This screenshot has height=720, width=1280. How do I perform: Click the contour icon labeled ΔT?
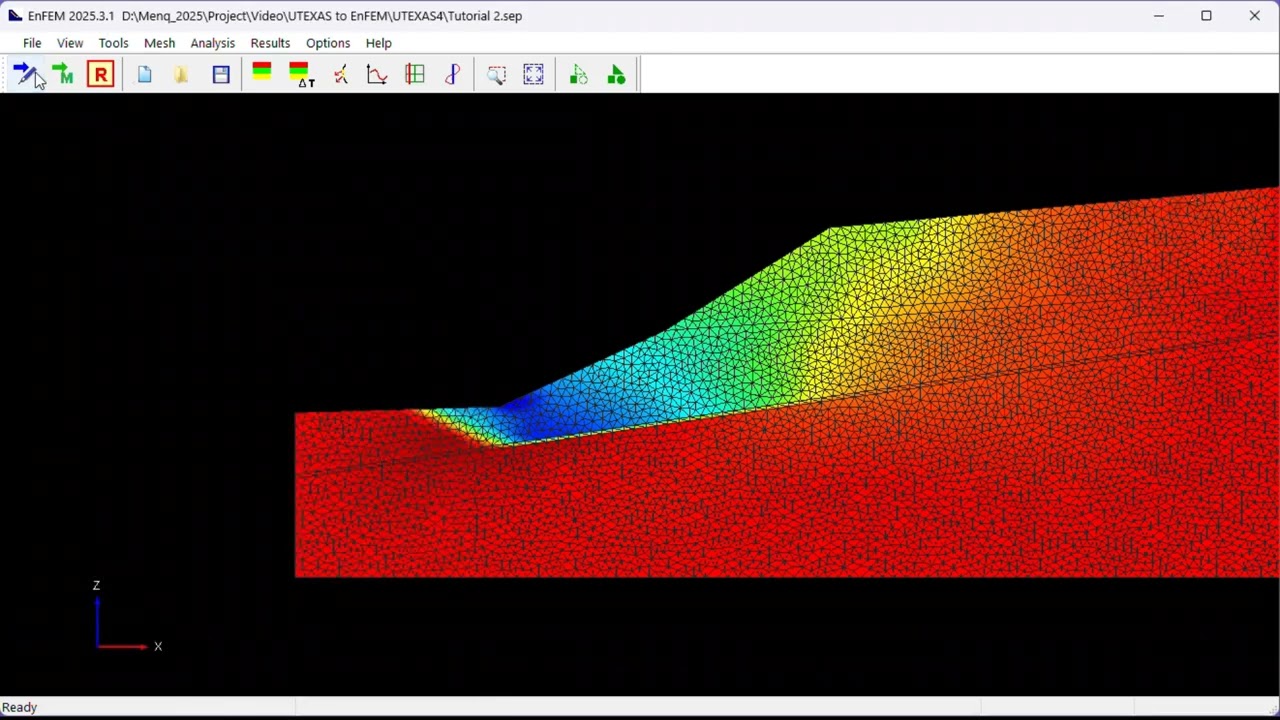click(x=301, y=75)
